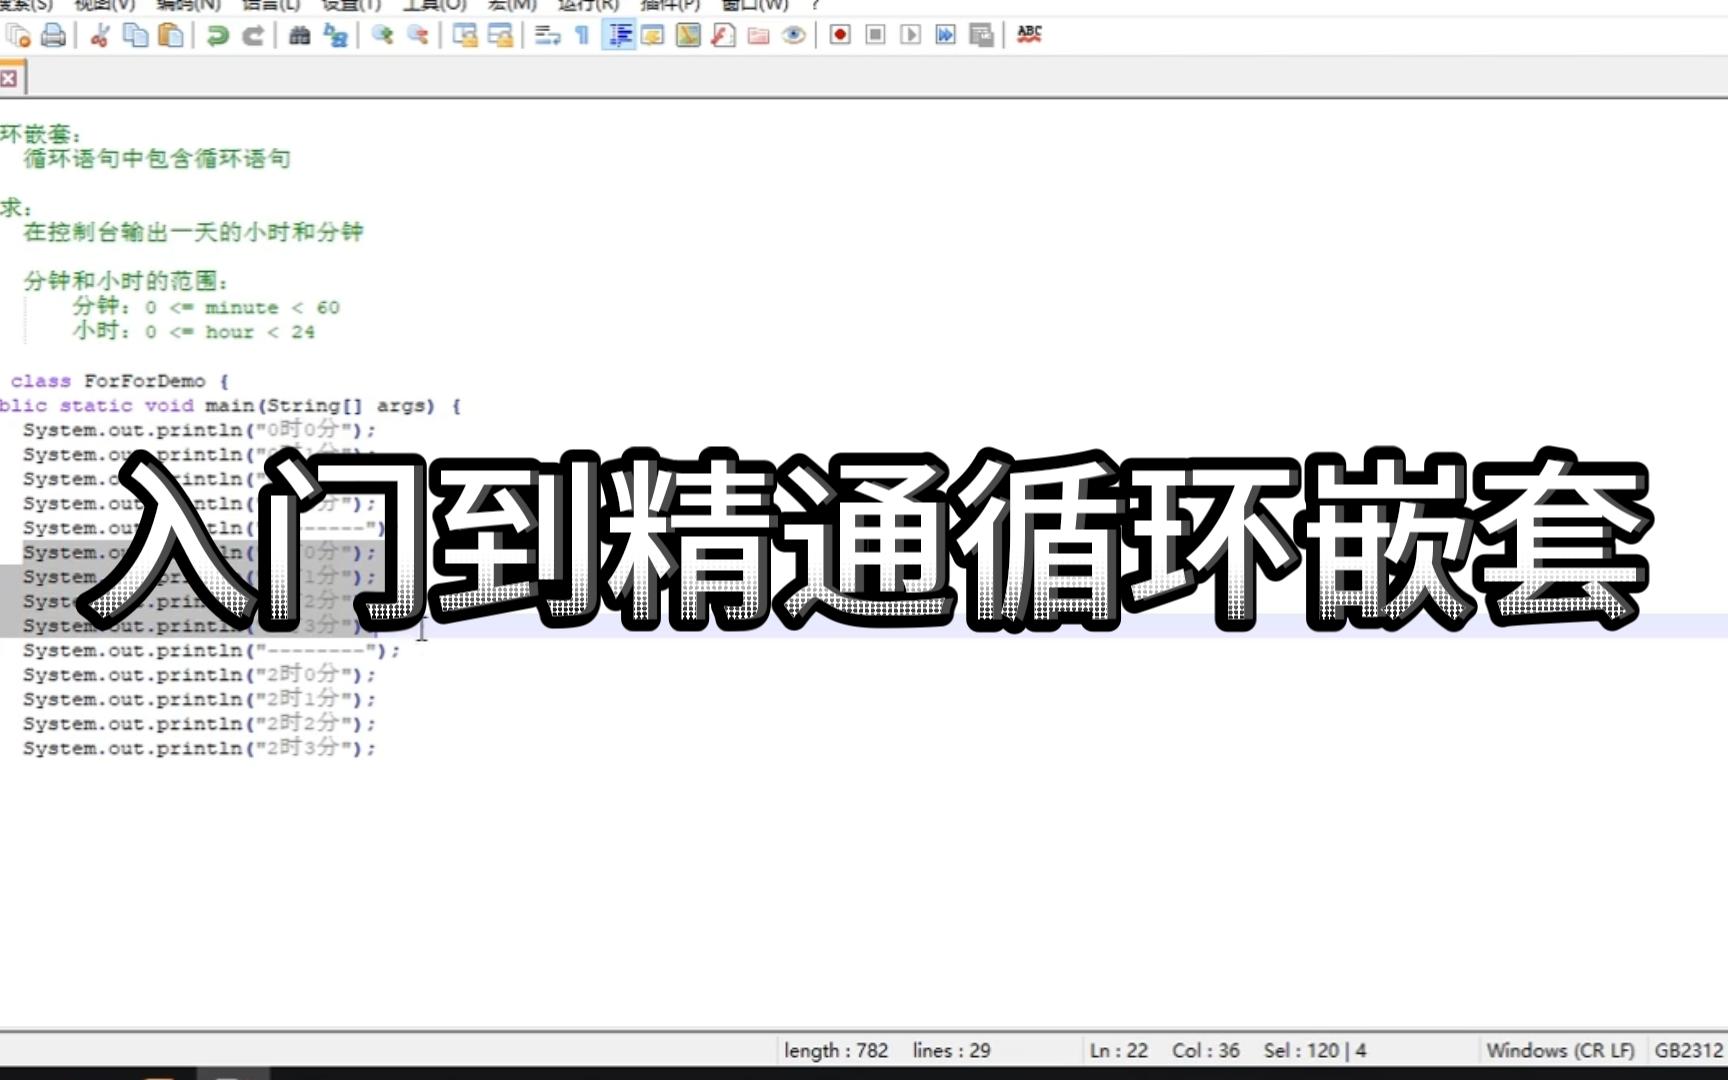1728x1080 pixels.
Task: Open the Document Map icon
Action: 688,36
